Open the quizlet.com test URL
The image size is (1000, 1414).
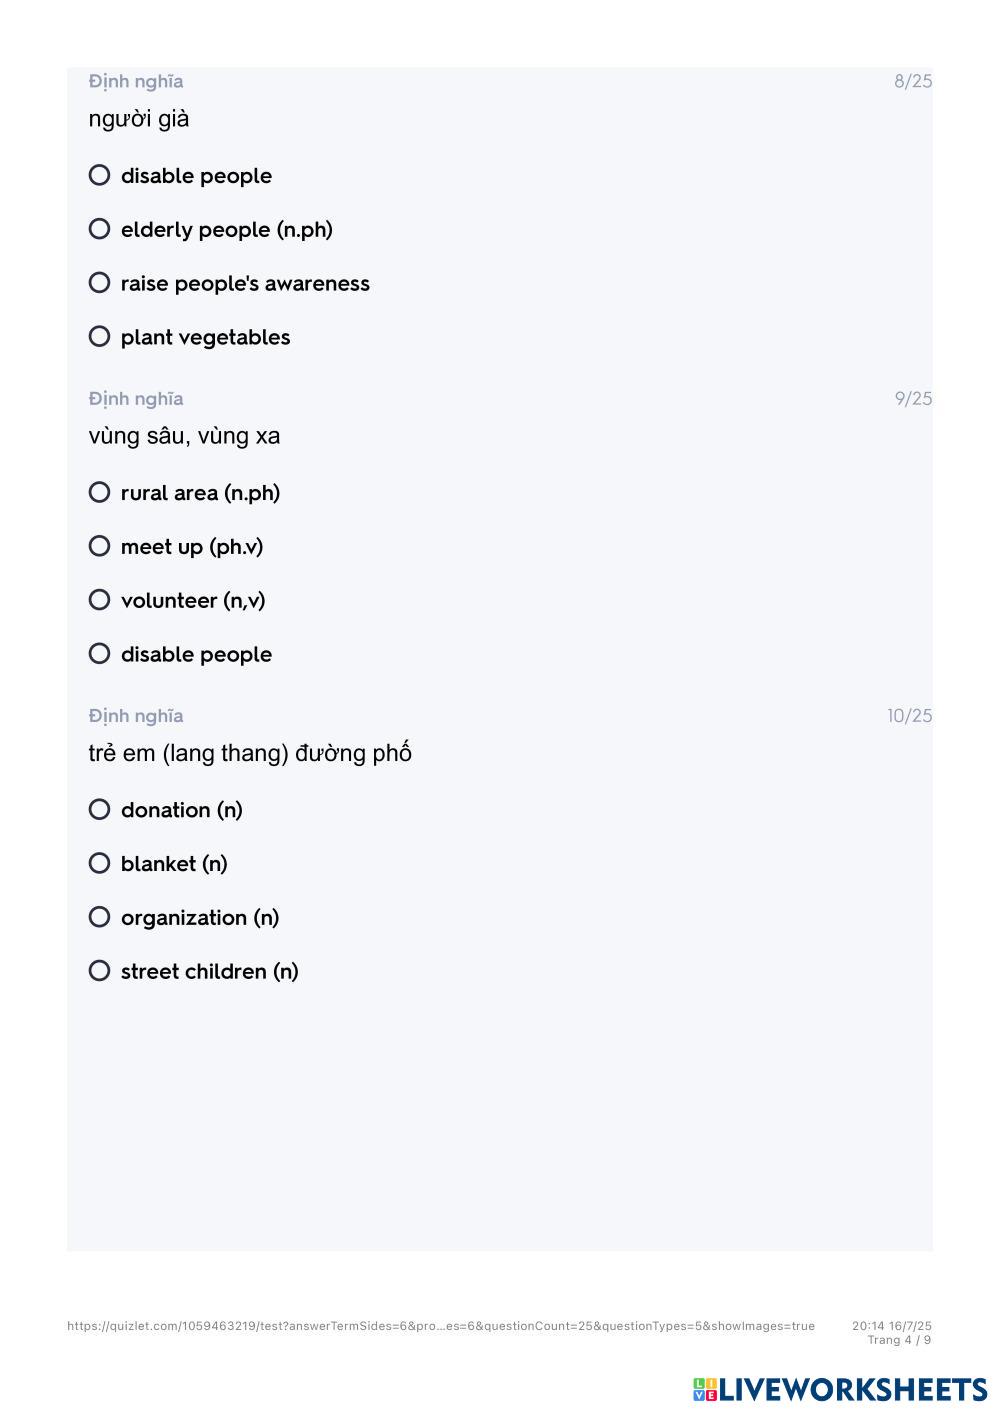440,1326
